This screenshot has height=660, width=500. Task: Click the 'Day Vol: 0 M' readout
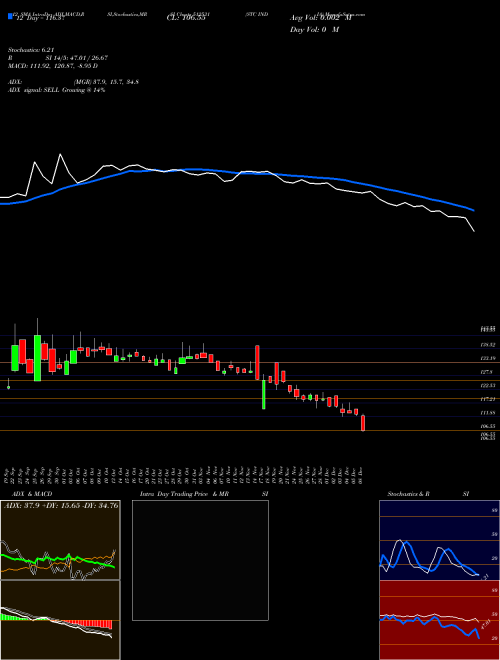[x=314, y=29]
